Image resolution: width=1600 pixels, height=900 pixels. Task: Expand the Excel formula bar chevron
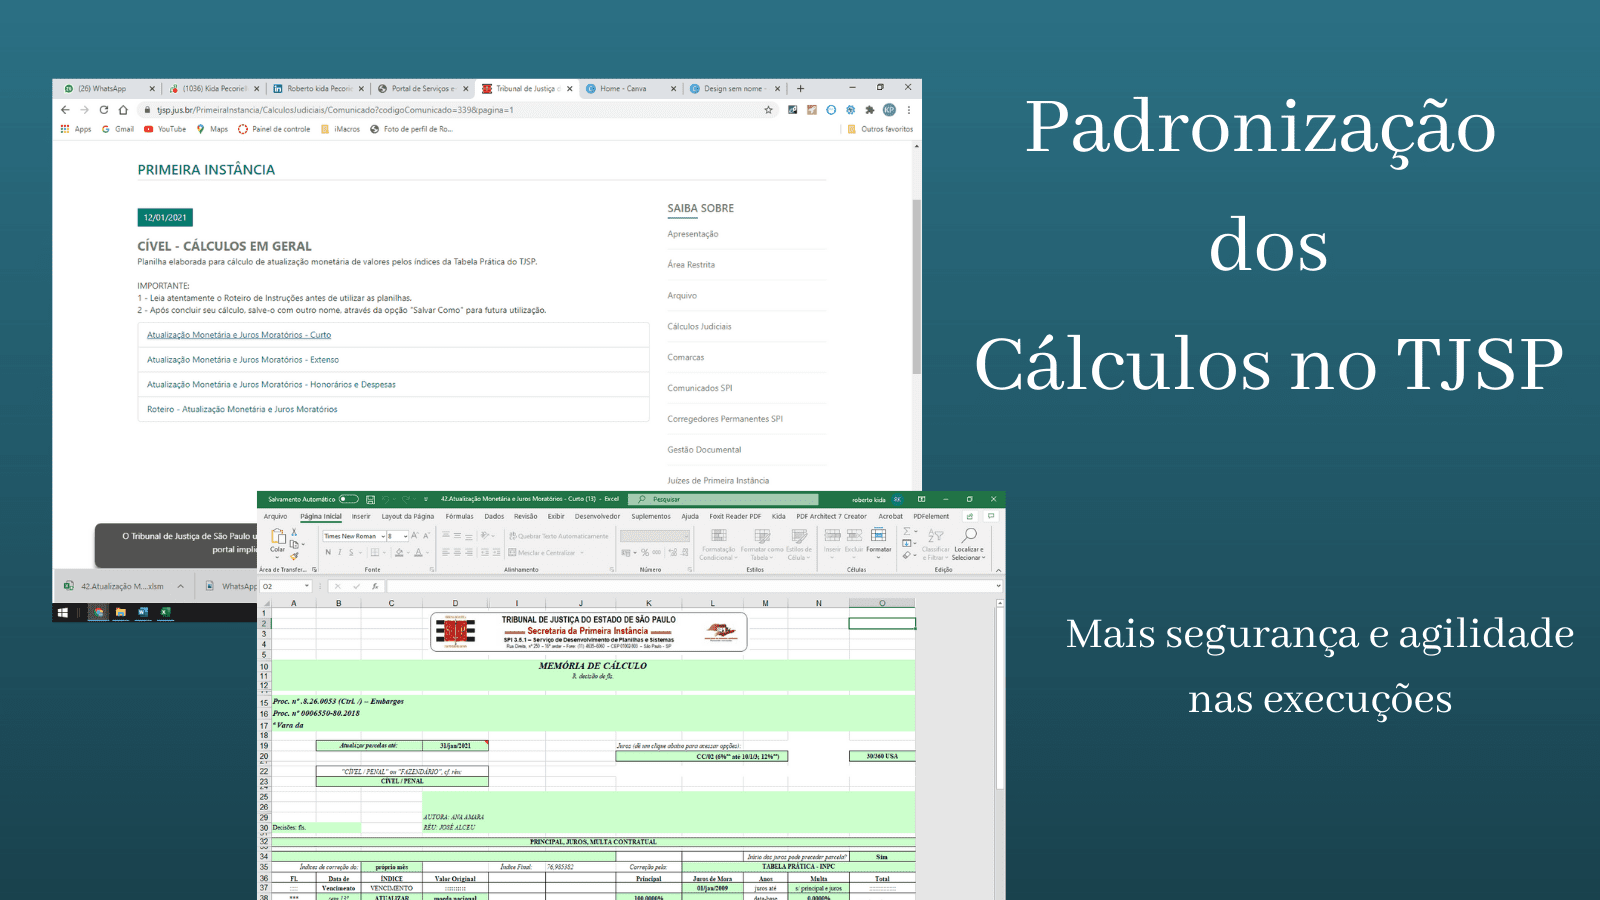(x=998, y=586)
